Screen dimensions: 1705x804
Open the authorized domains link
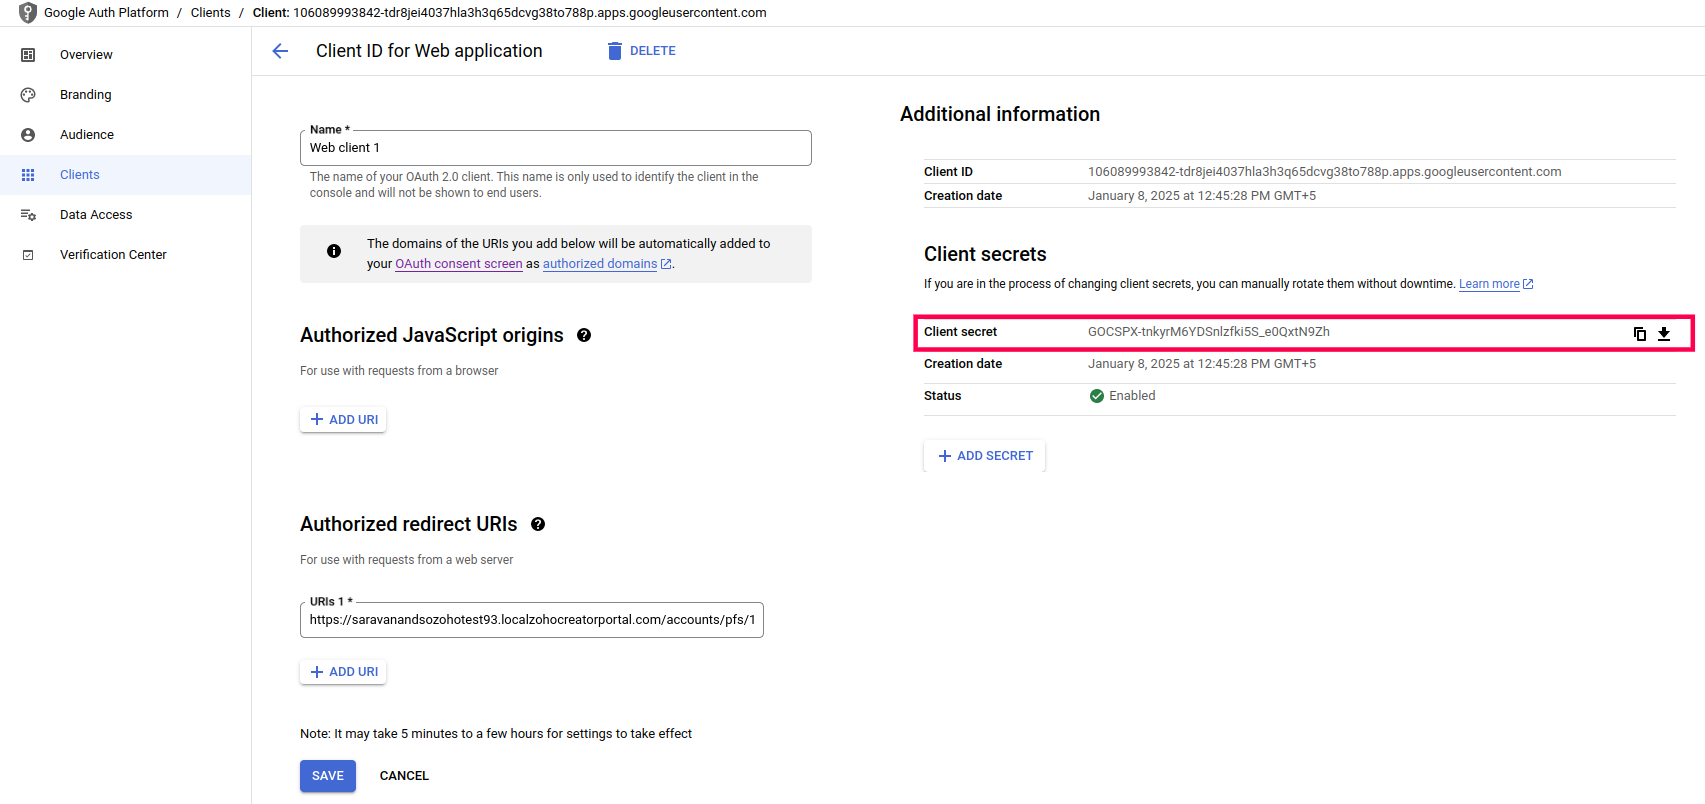pyautogui.click(x=600, y=264)
